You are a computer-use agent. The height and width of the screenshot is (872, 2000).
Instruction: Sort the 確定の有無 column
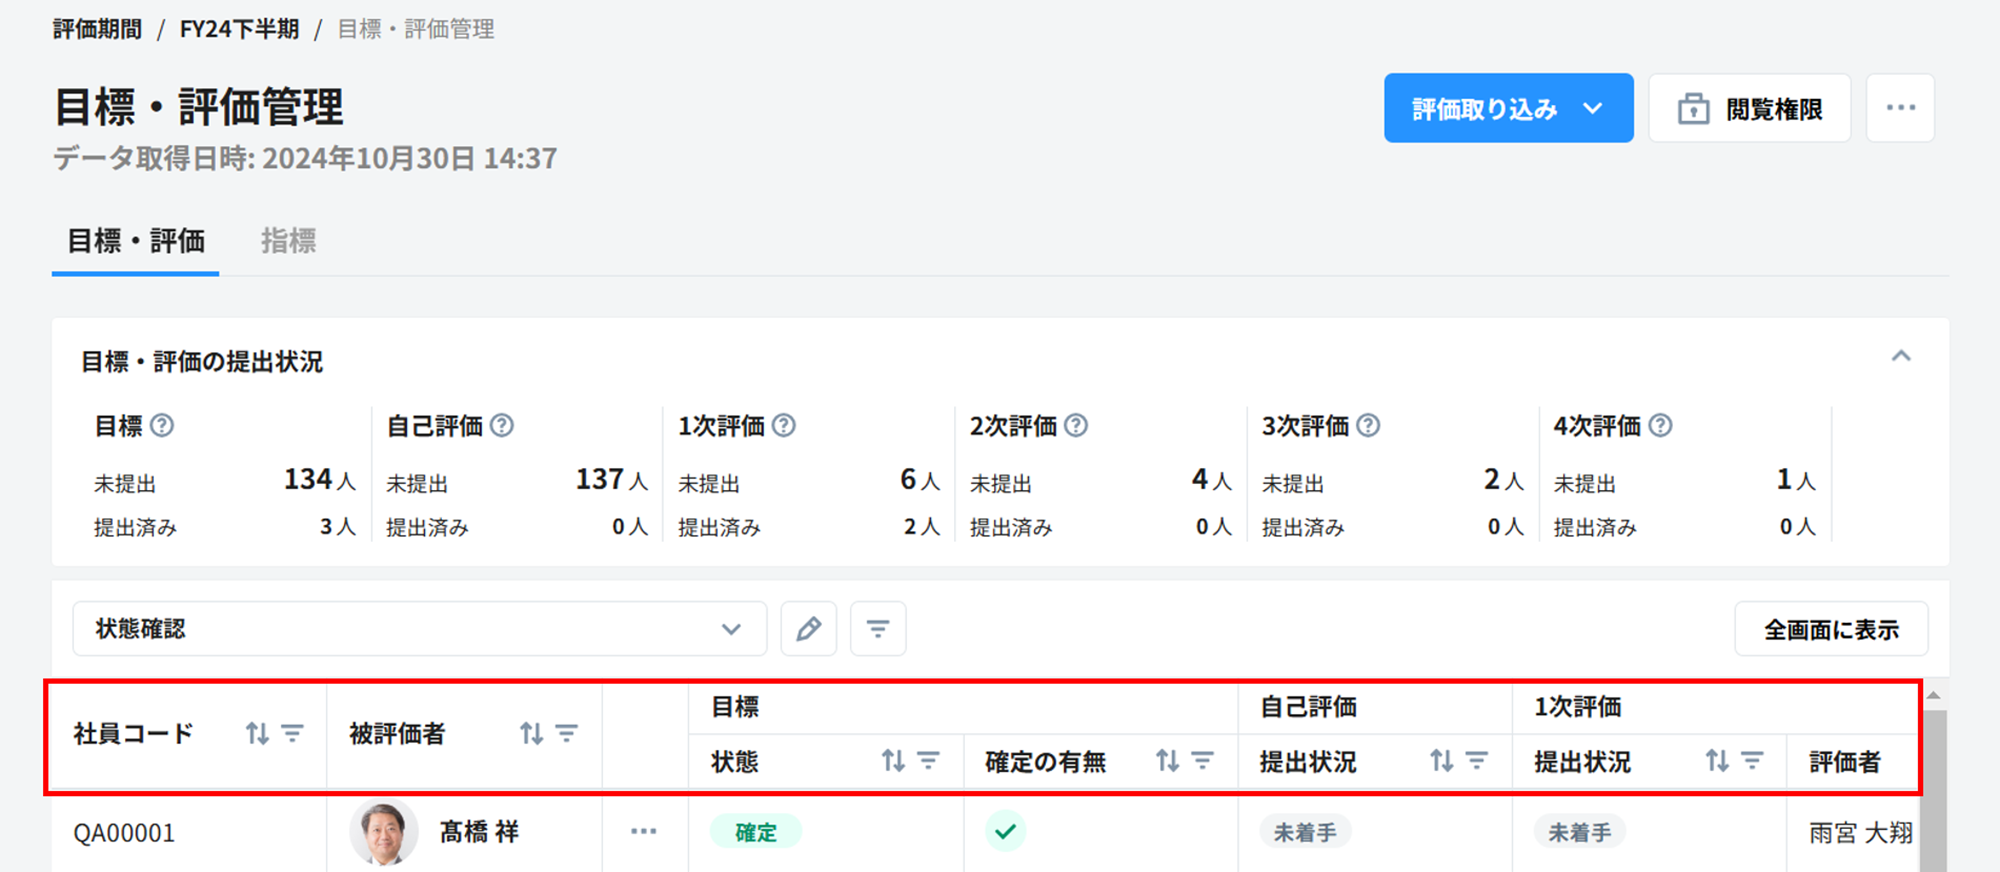(x=1167, y=761)
